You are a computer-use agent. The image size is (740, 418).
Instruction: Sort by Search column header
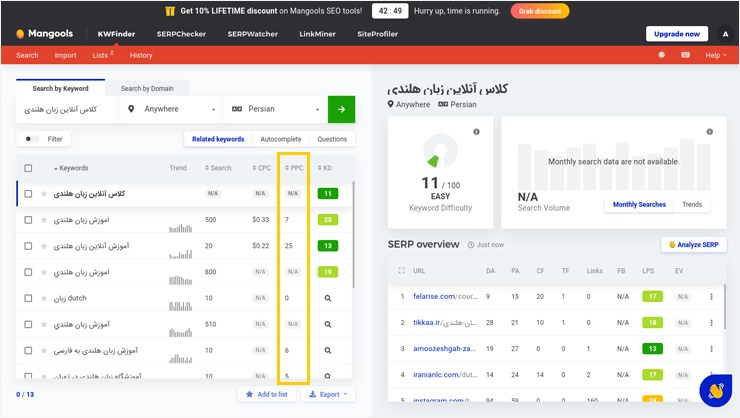click(x=218, y=168)
